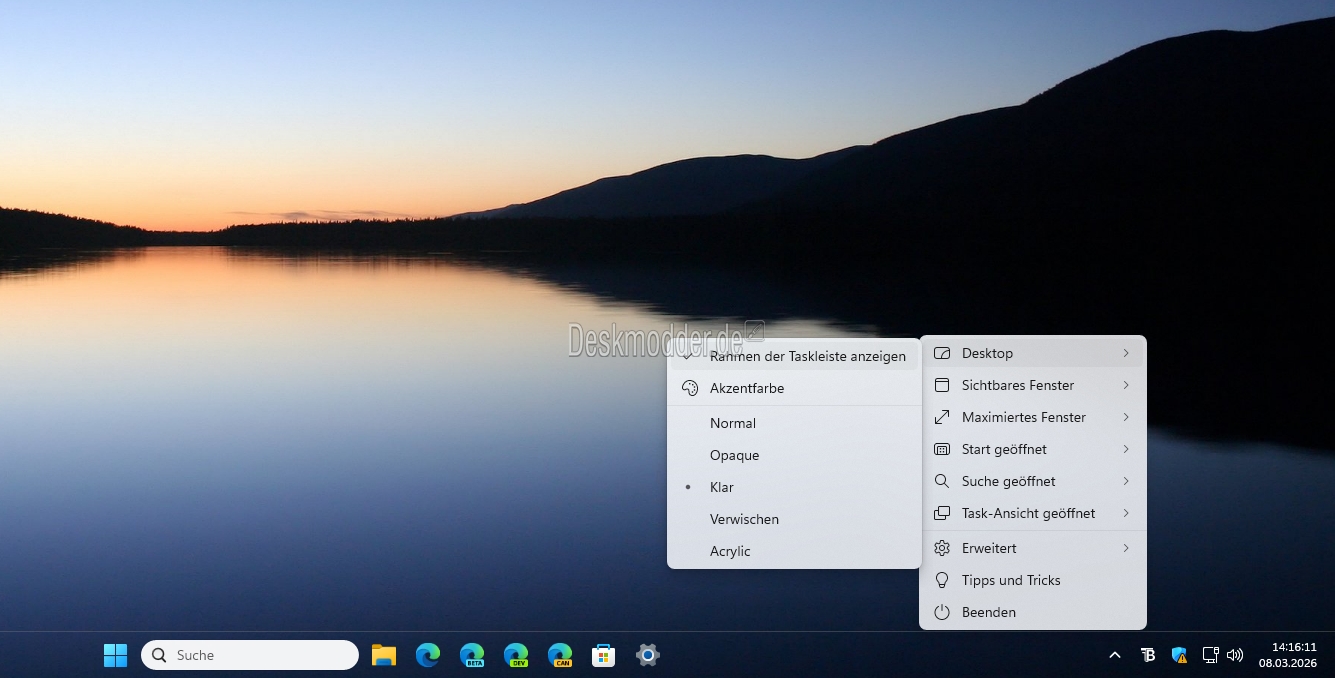Click the Windows Start button

click(116, 655)
